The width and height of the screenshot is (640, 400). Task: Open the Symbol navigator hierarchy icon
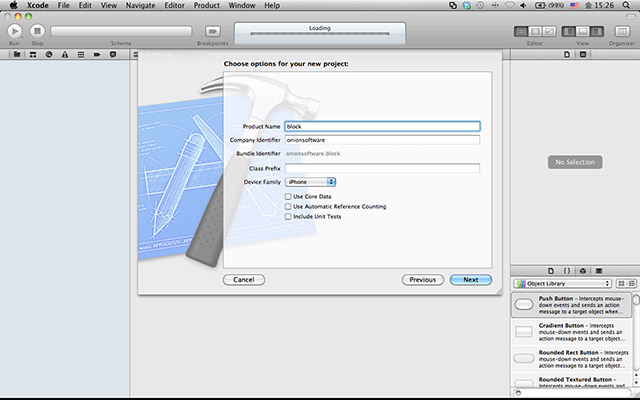pos(33,54)
